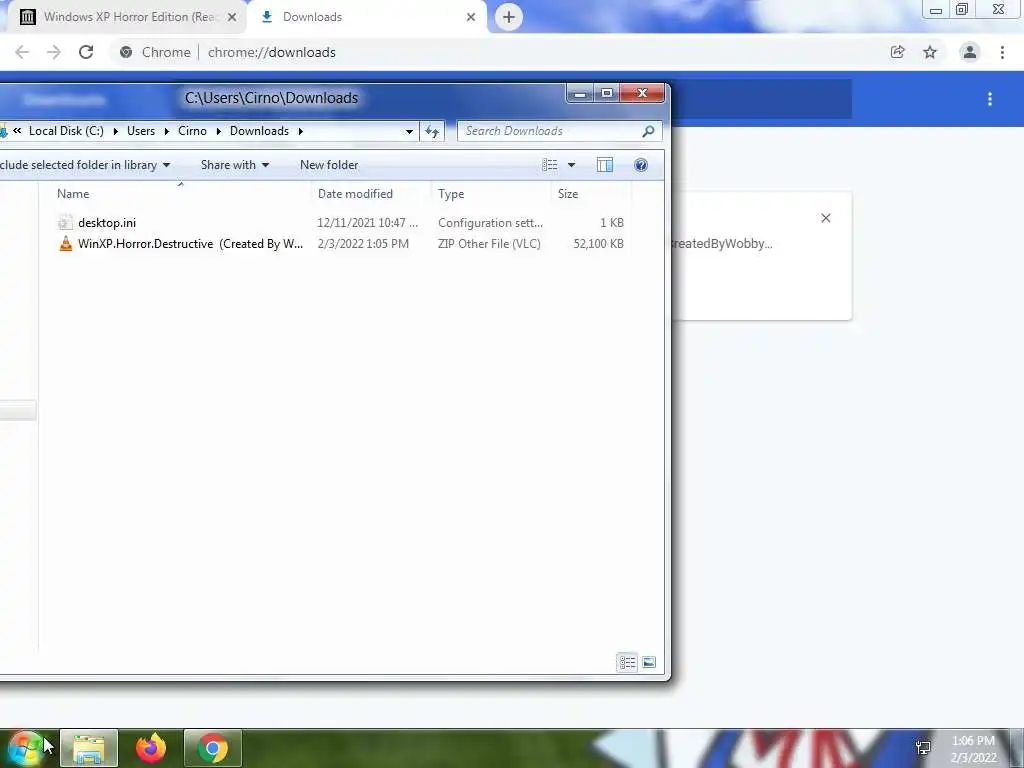Expand arrow after Local Disk (C:)
The image size is (1024, 768).
tap(115, 131)
